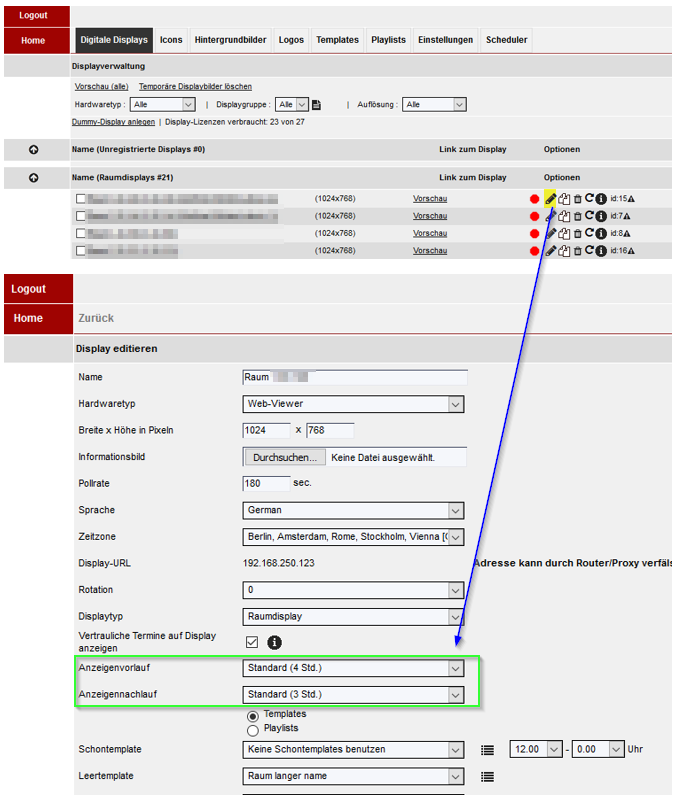The height and width of the screenshot is (800, 680).
Task: Open Vorschau link for display id:8
Action: tap(430, 233)
